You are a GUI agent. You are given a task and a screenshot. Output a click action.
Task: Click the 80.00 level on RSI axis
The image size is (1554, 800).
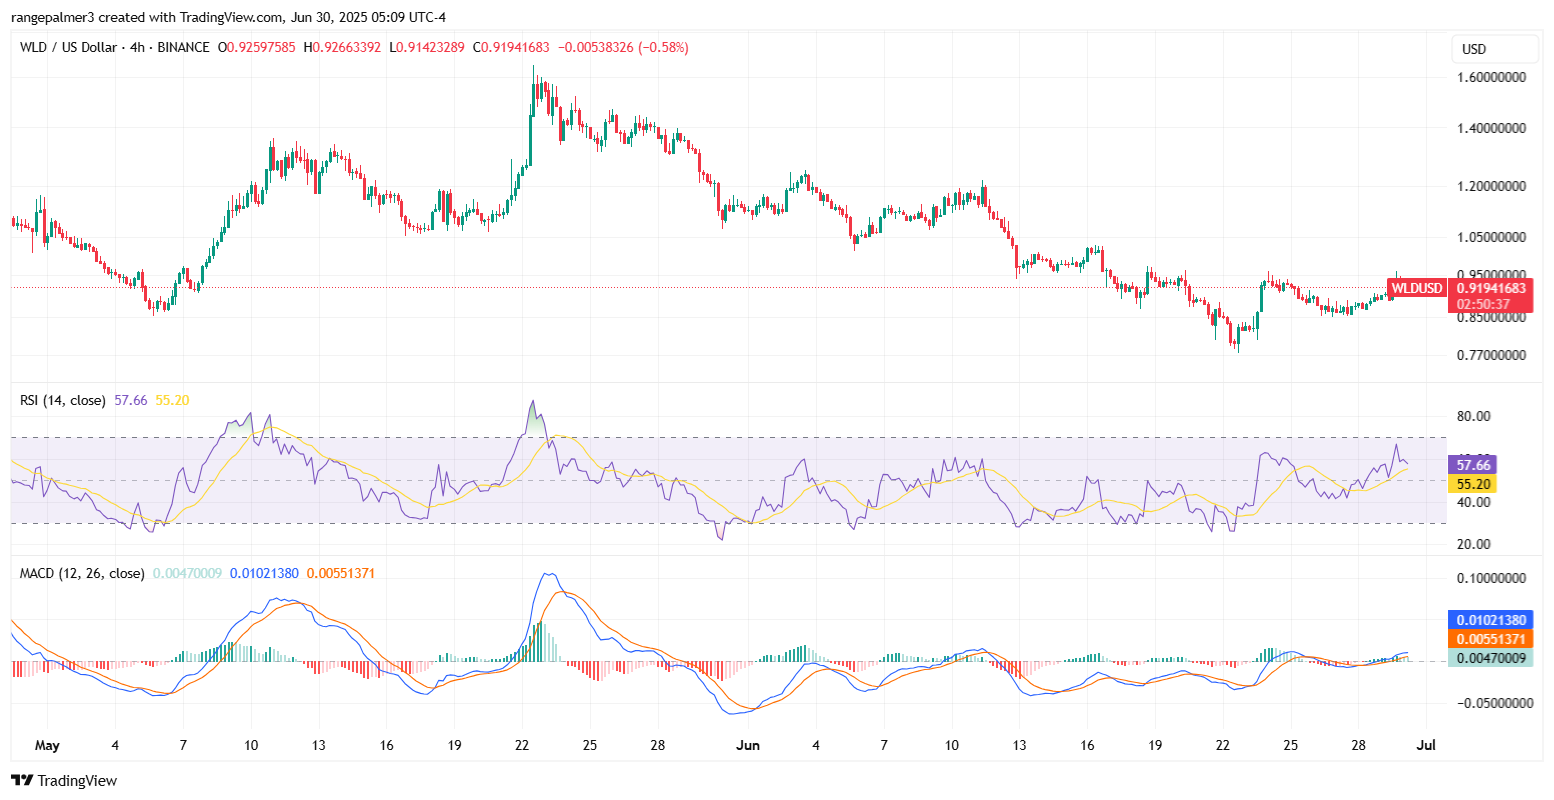[x=1475, y=416]
